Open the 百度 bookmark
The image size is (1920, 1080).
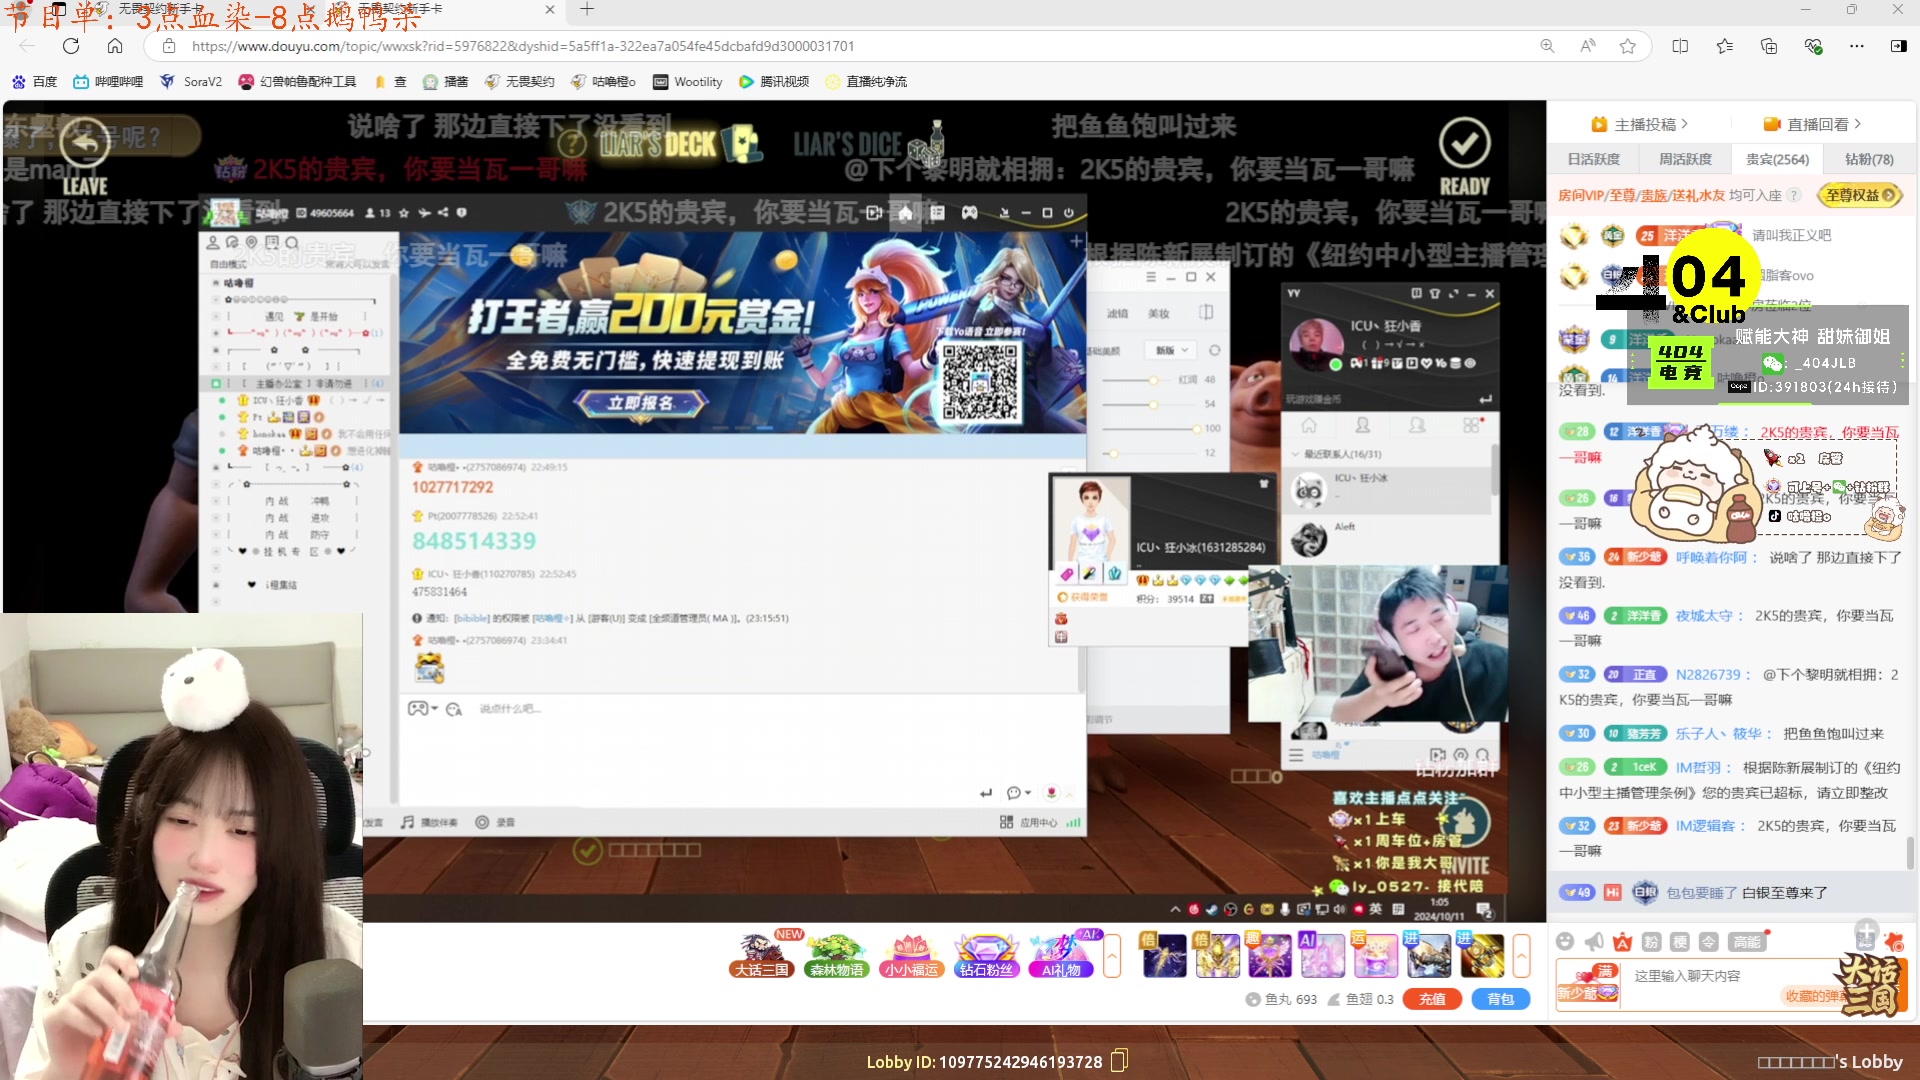click(x=35, y=82)
